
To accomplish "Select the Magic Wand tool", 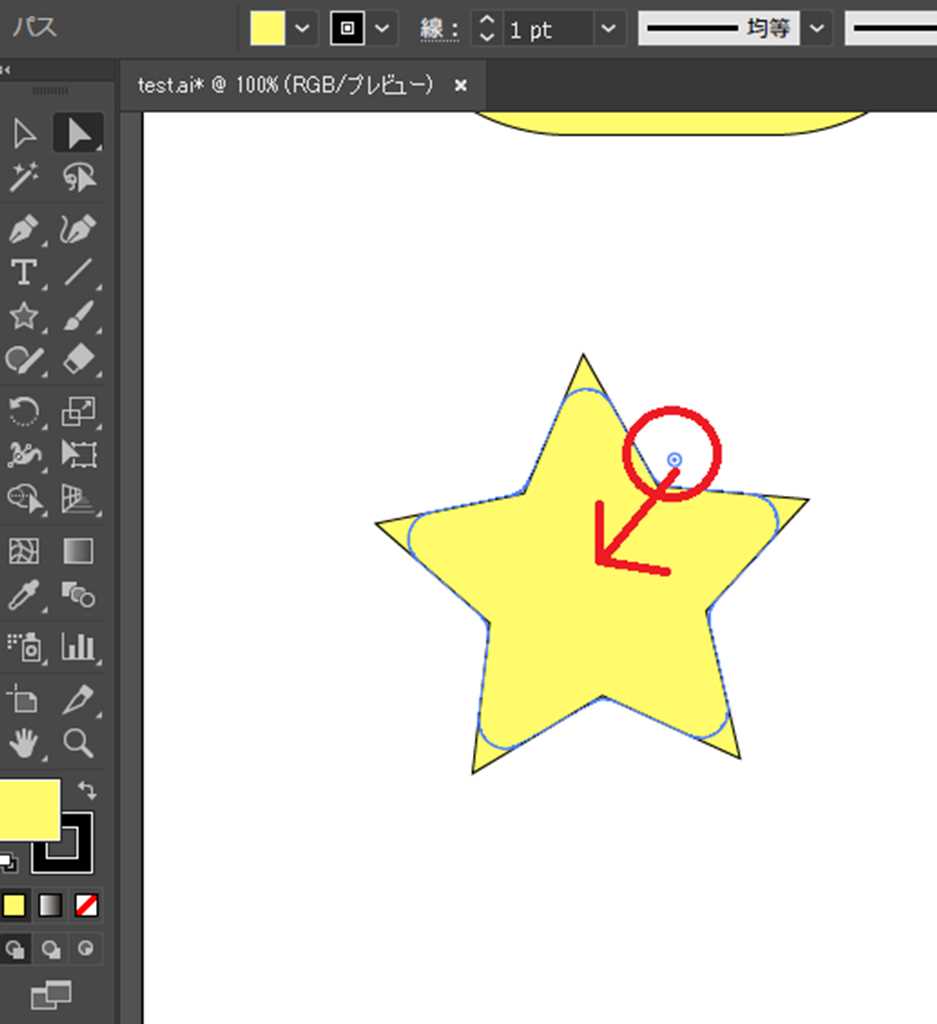I will pos(23,178).
